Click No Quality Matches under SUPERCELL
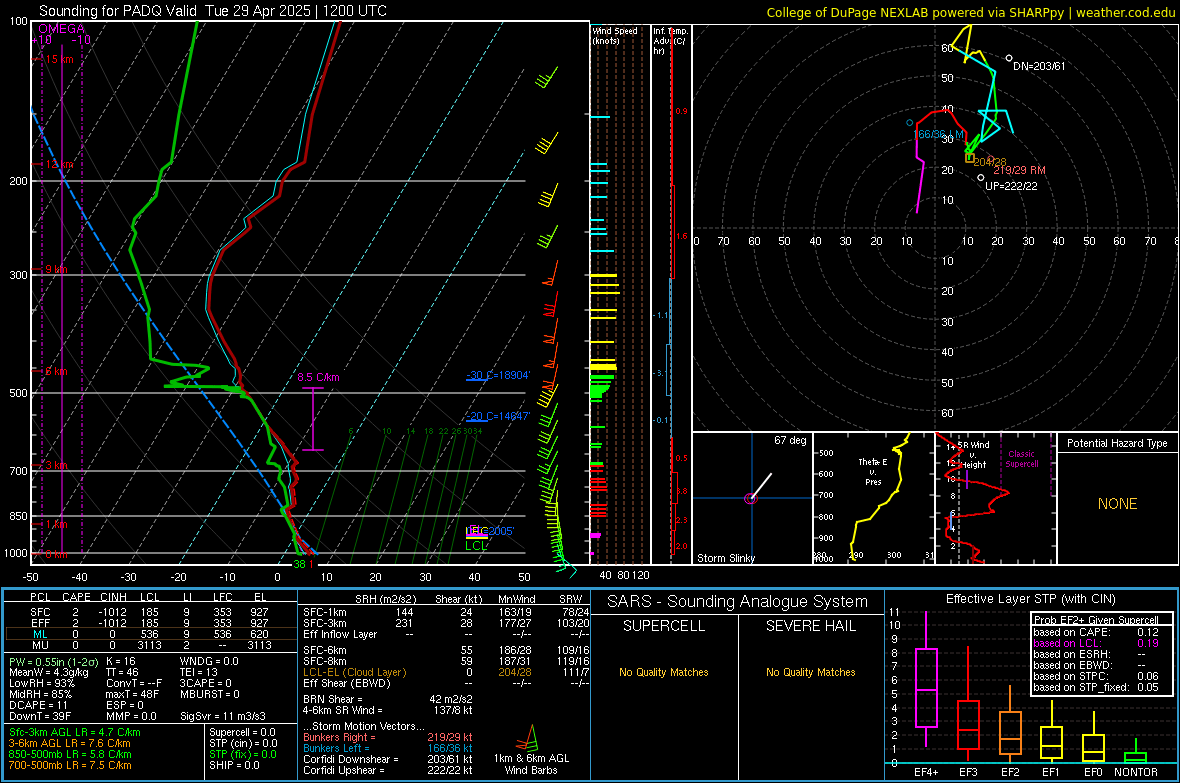The image size is (1180, 783). coord(664,672)
